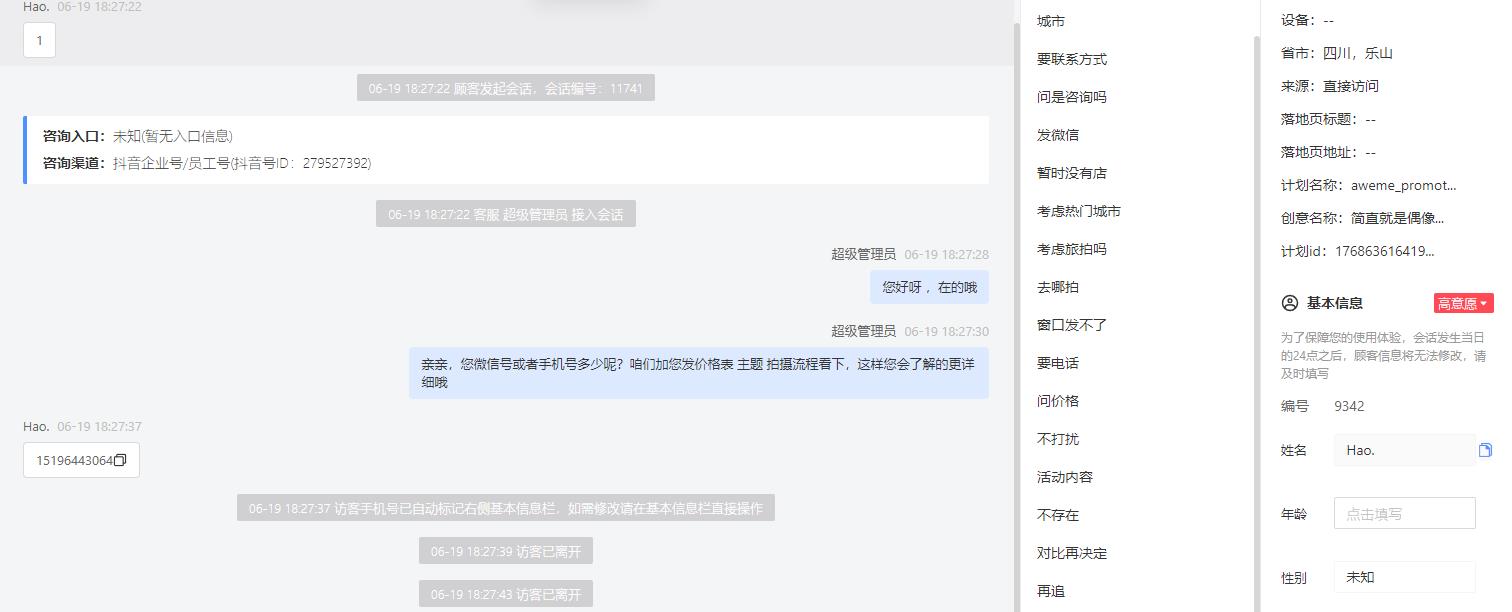Click the basic info person icon
Image resolution: width=1512 pixels, height=612 pixels.
1289,303
